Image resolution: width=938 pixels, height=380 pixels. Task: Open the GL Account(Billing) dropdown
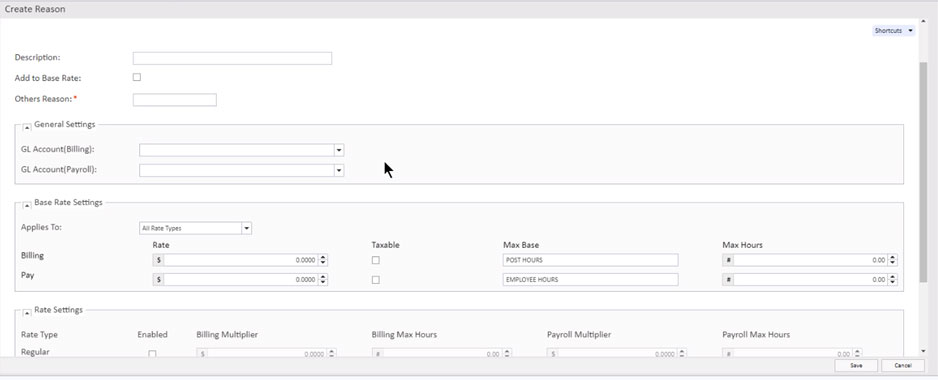click(339, 150)
